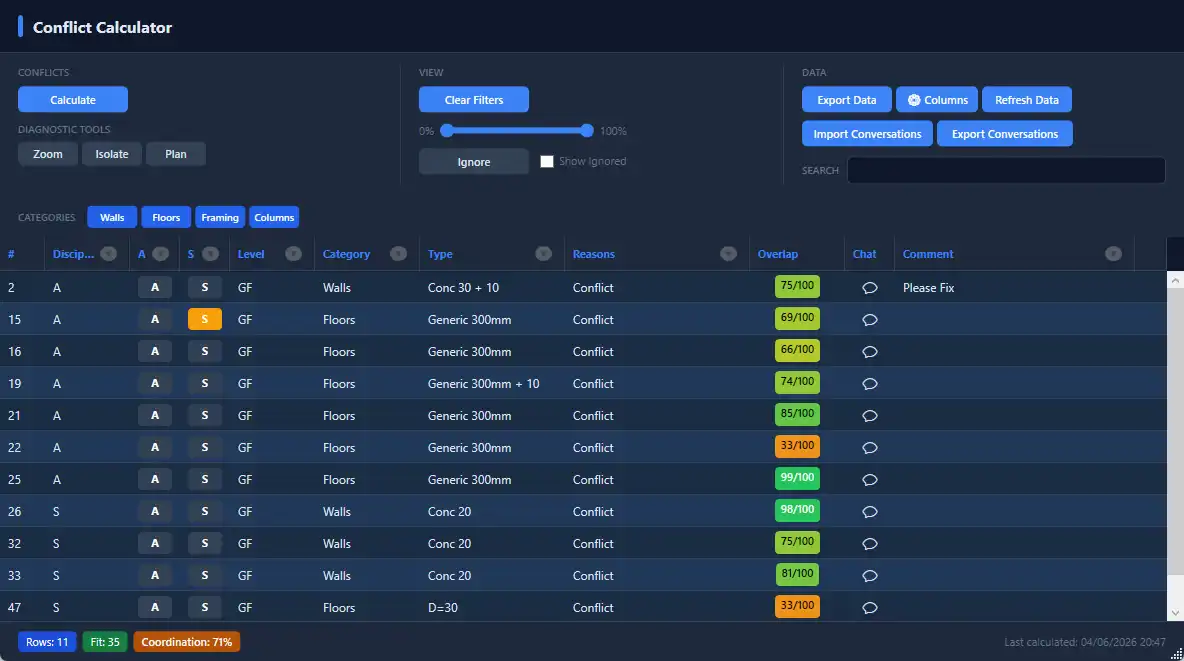Click the Isolate diagnostic tool
This screenshot has height=661, width=1184.
coord(112,154)
